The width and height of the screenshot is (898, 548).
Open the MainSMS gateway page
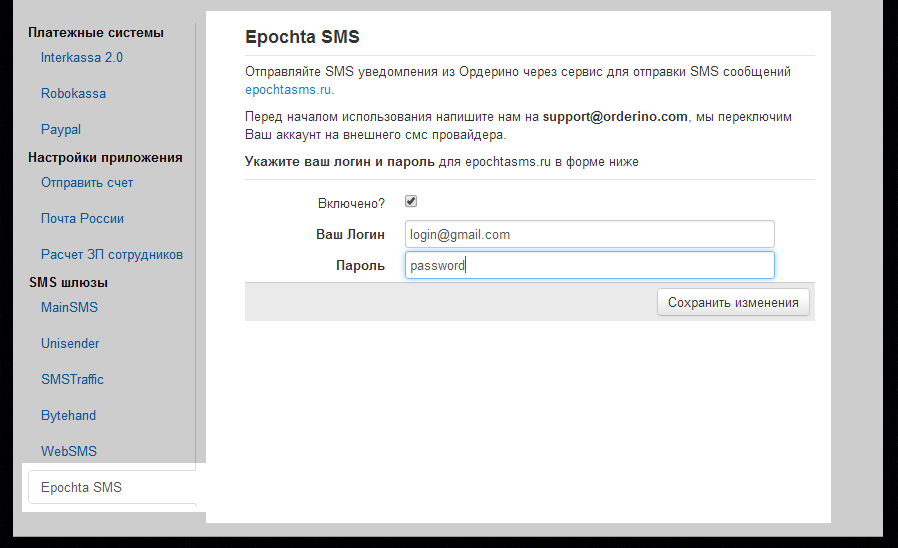(x=69, y=307)
